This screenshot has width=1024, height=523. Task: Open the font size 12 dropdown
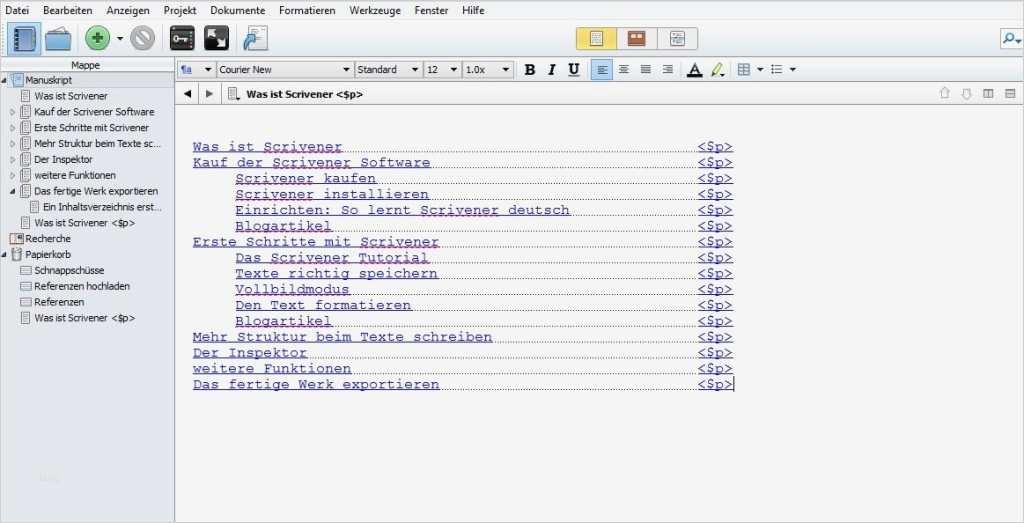point(442,69)
